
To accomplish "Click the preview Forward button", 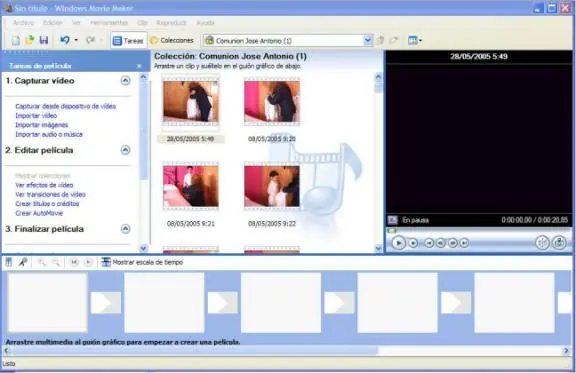I will tap(464, 243).
